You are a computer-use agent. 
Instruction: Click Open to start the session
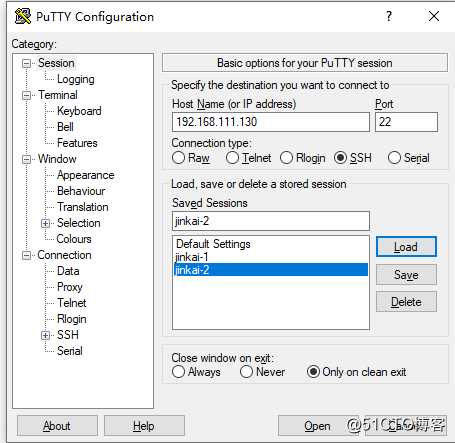tap(317, 426)
